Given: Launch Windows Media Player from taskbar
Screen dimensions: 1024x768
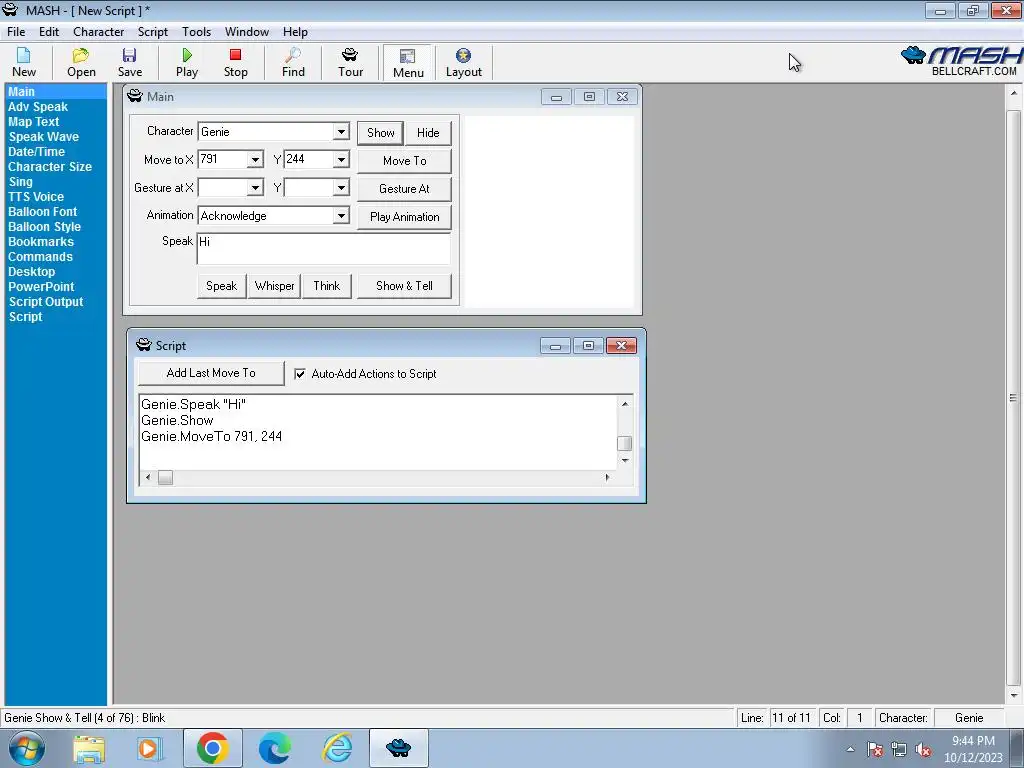Looking at the screenshot, I should (149, 748).
